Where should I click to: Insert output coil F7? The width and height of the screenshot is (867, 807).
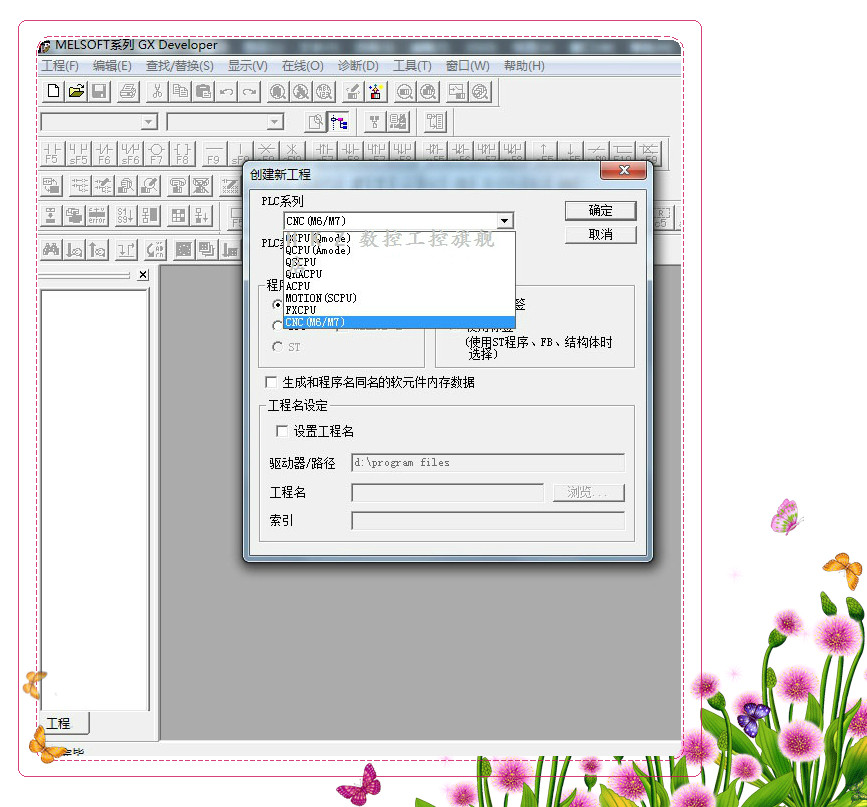pyautogui.click(x=156, y=153)
